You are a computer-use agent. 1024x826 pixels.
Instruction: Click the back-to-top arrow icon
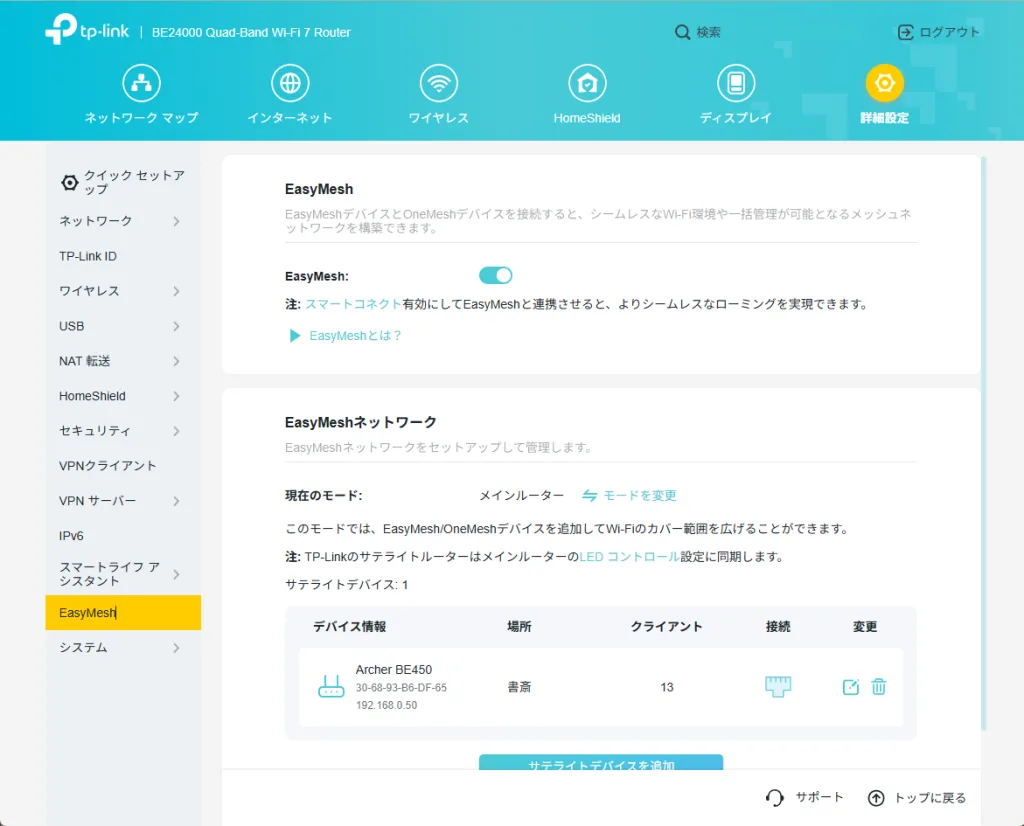(876, 798)
